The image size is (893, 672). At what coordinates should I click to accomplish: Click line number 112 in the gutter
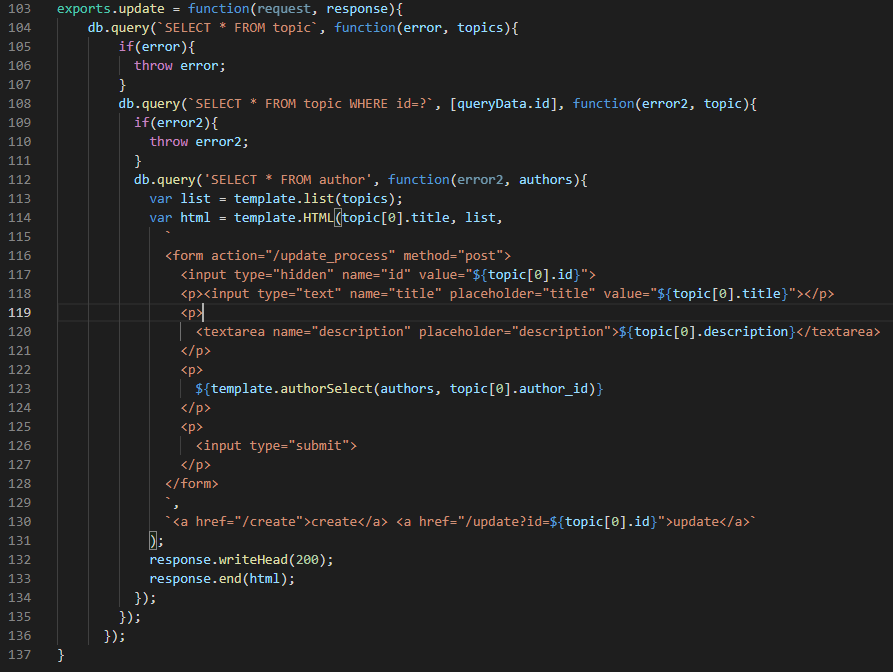19,179
